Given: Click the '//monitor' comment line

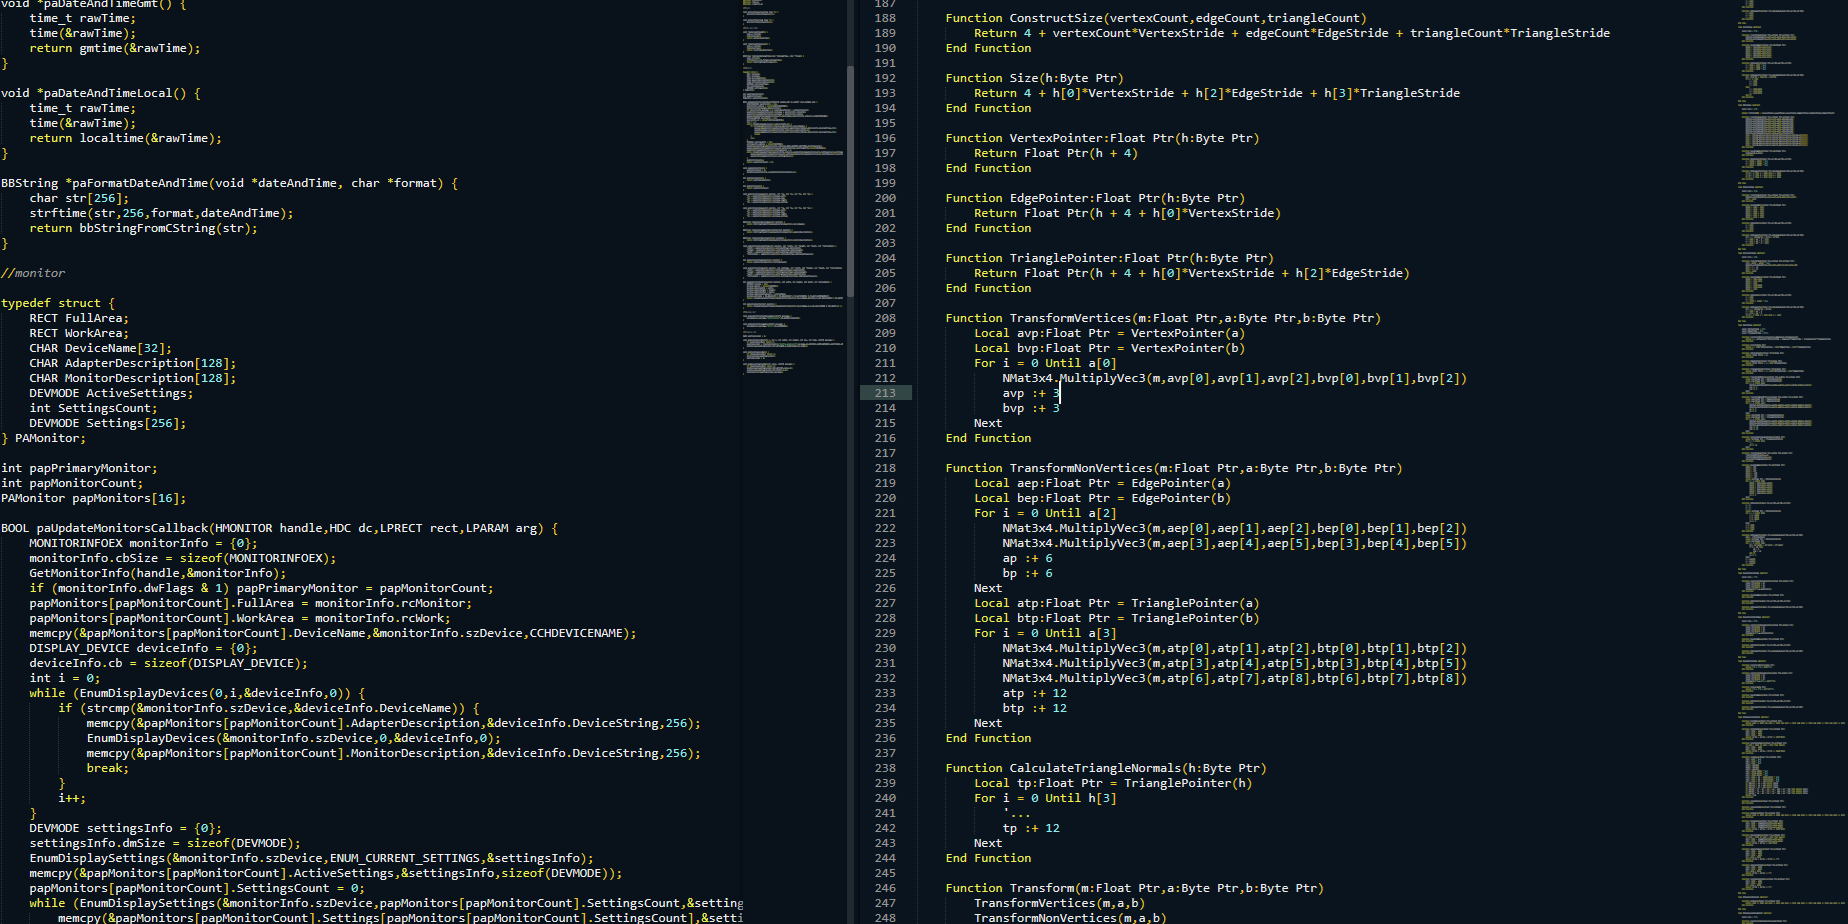Looking at the screenshot, I should coord(33,273).
